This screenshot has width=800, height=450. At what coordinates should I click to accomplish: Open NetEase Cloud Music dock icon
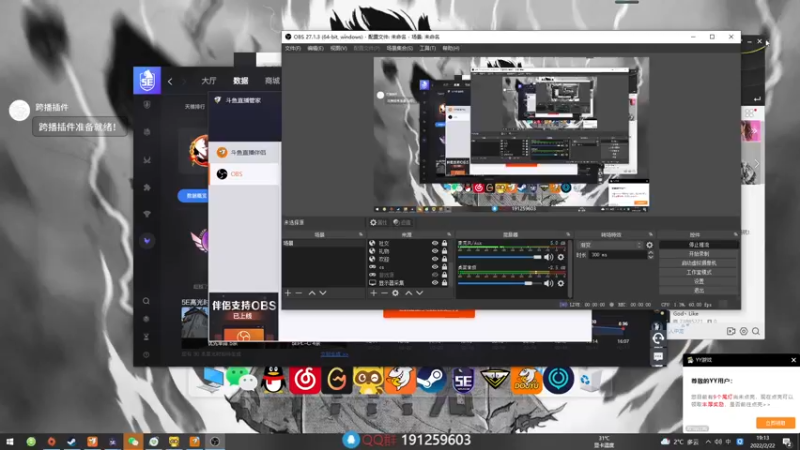[x=305, y=380]
